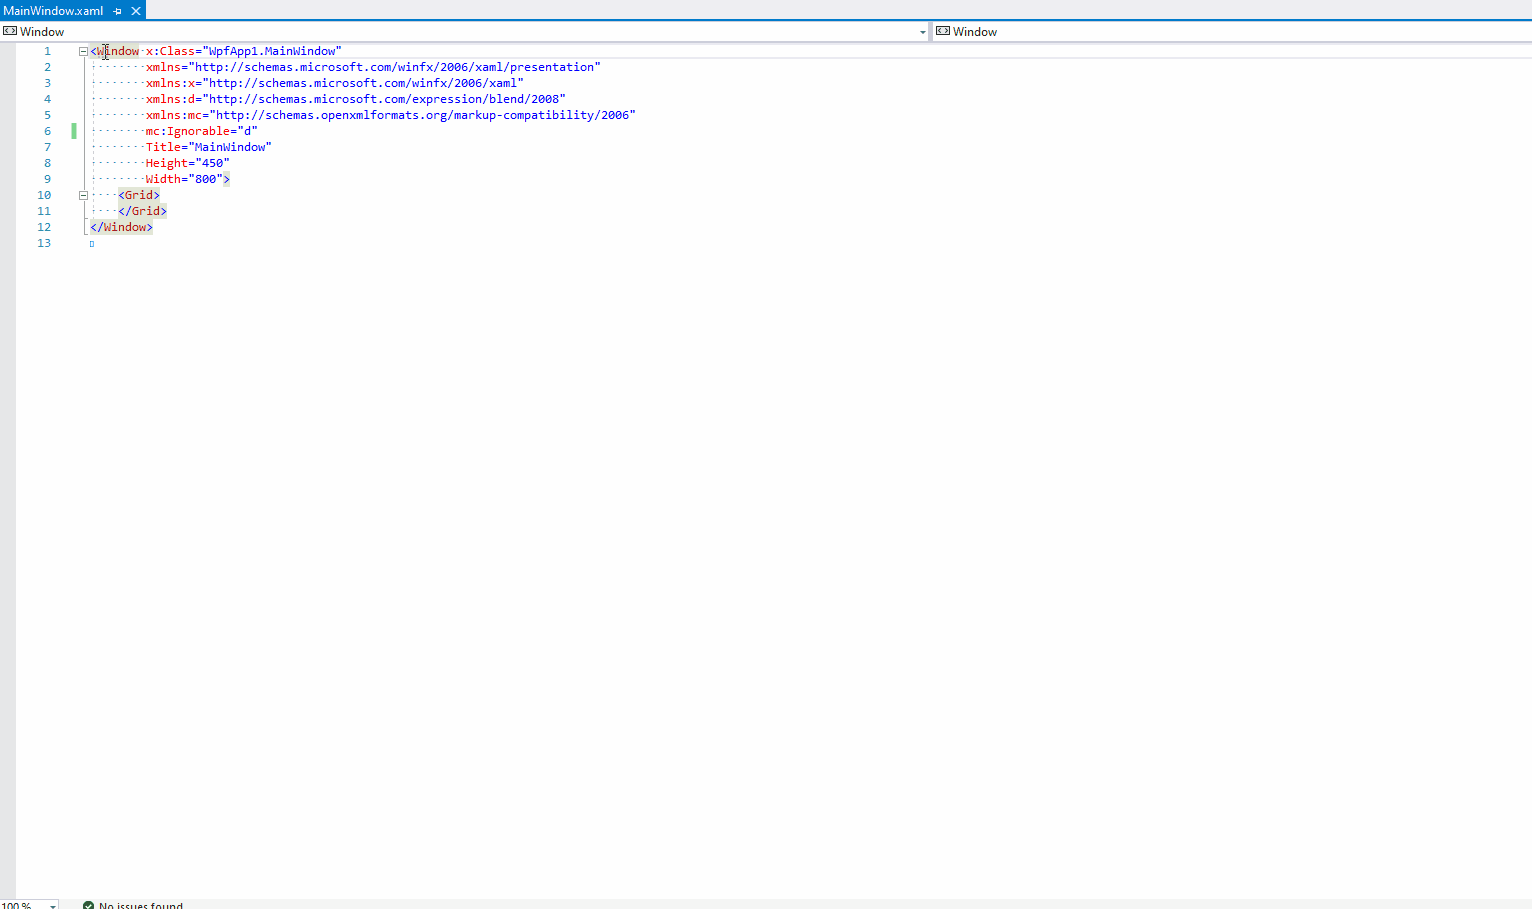Select the Grid opening tag on line 10
Viewport: 1532px width, 909px height.
point(139,195)
